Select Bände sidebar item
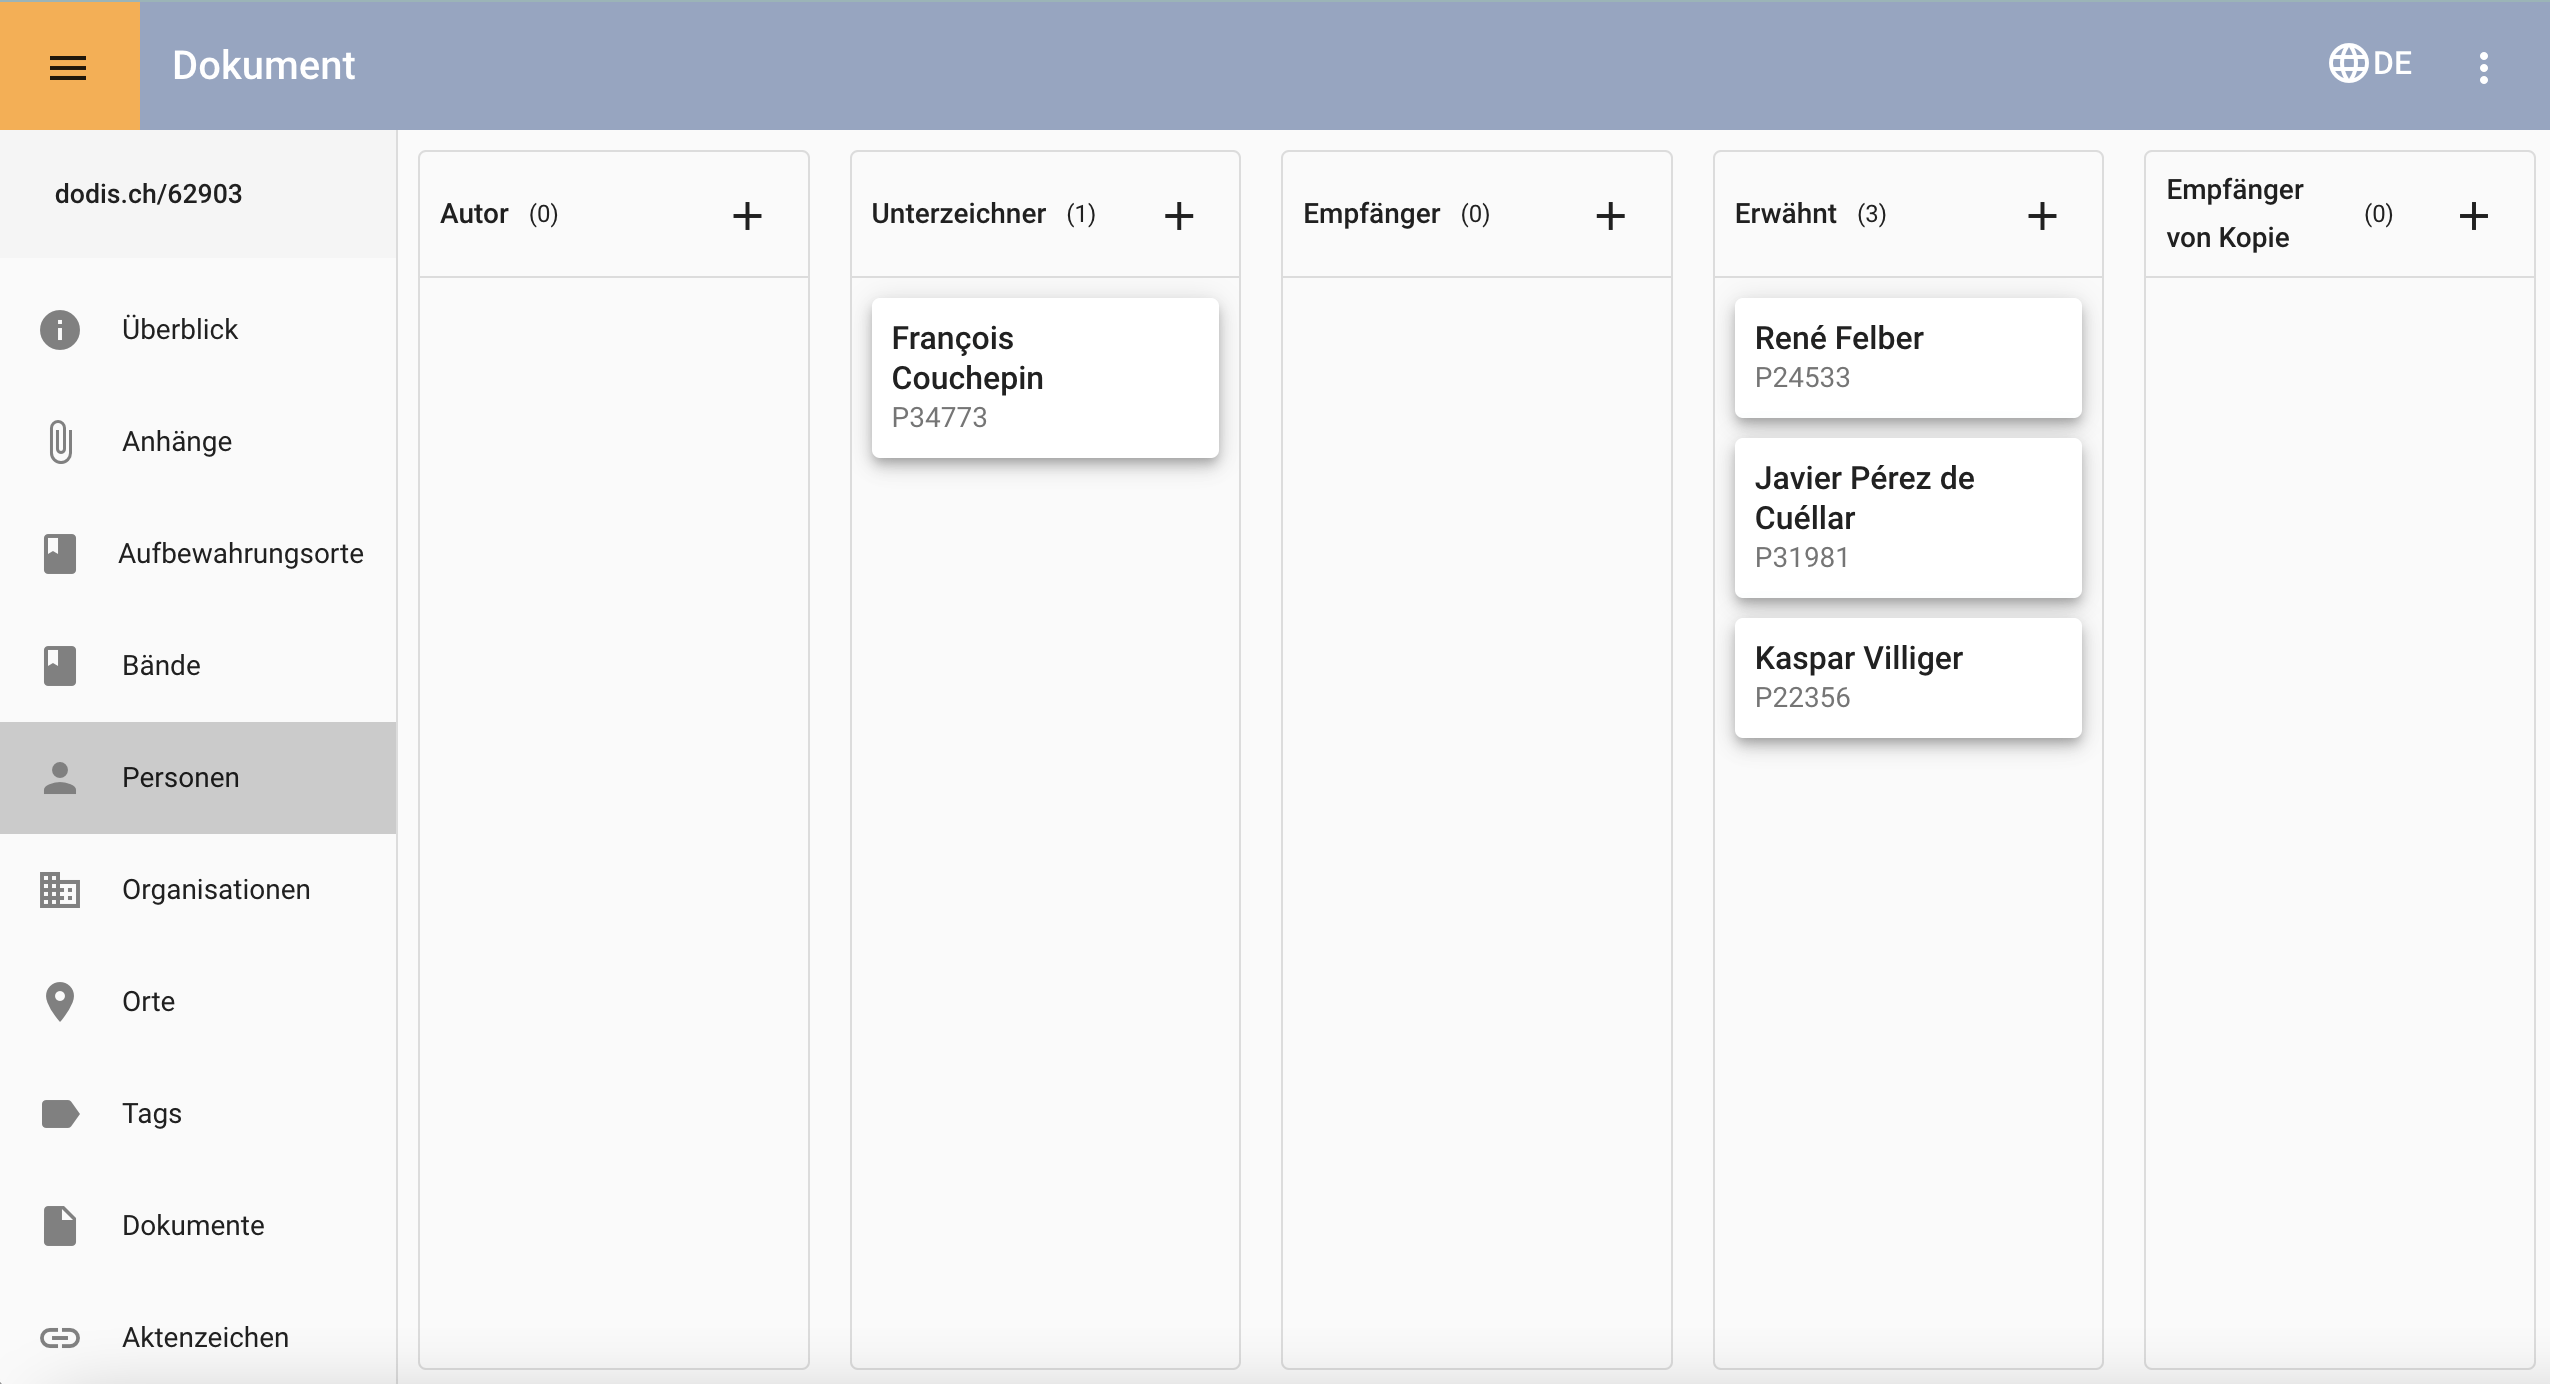This screenshot has height=1384, width=2550. (161, 666)
